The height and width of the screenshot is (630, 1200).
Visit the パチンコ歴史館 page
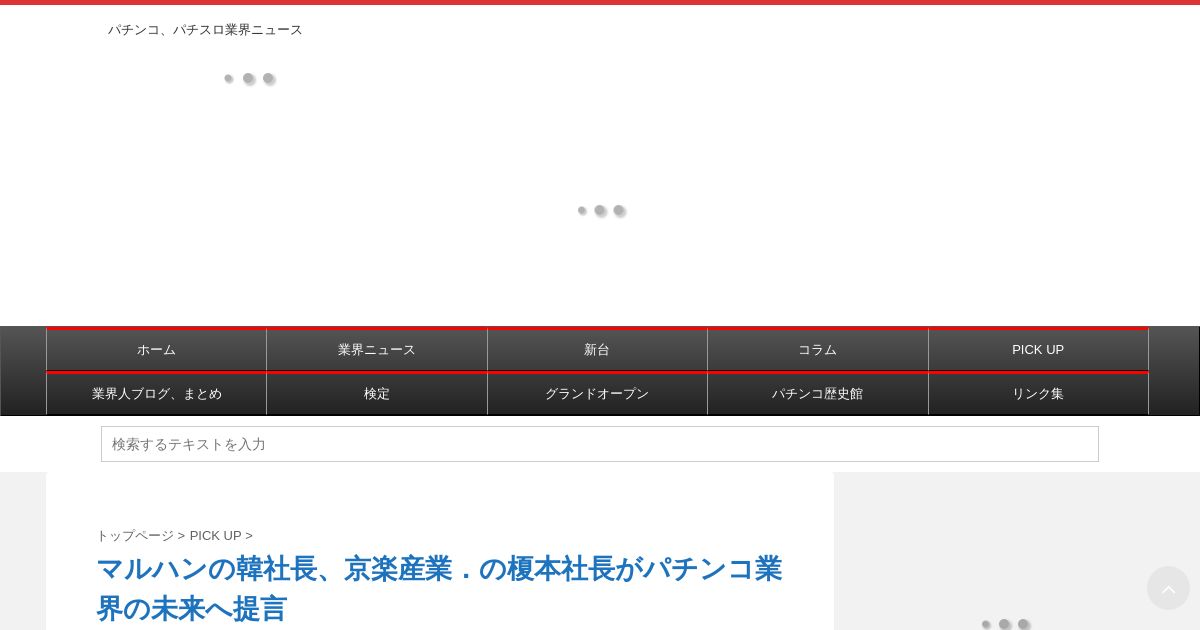pyautogui.click(x=818, y=394)
